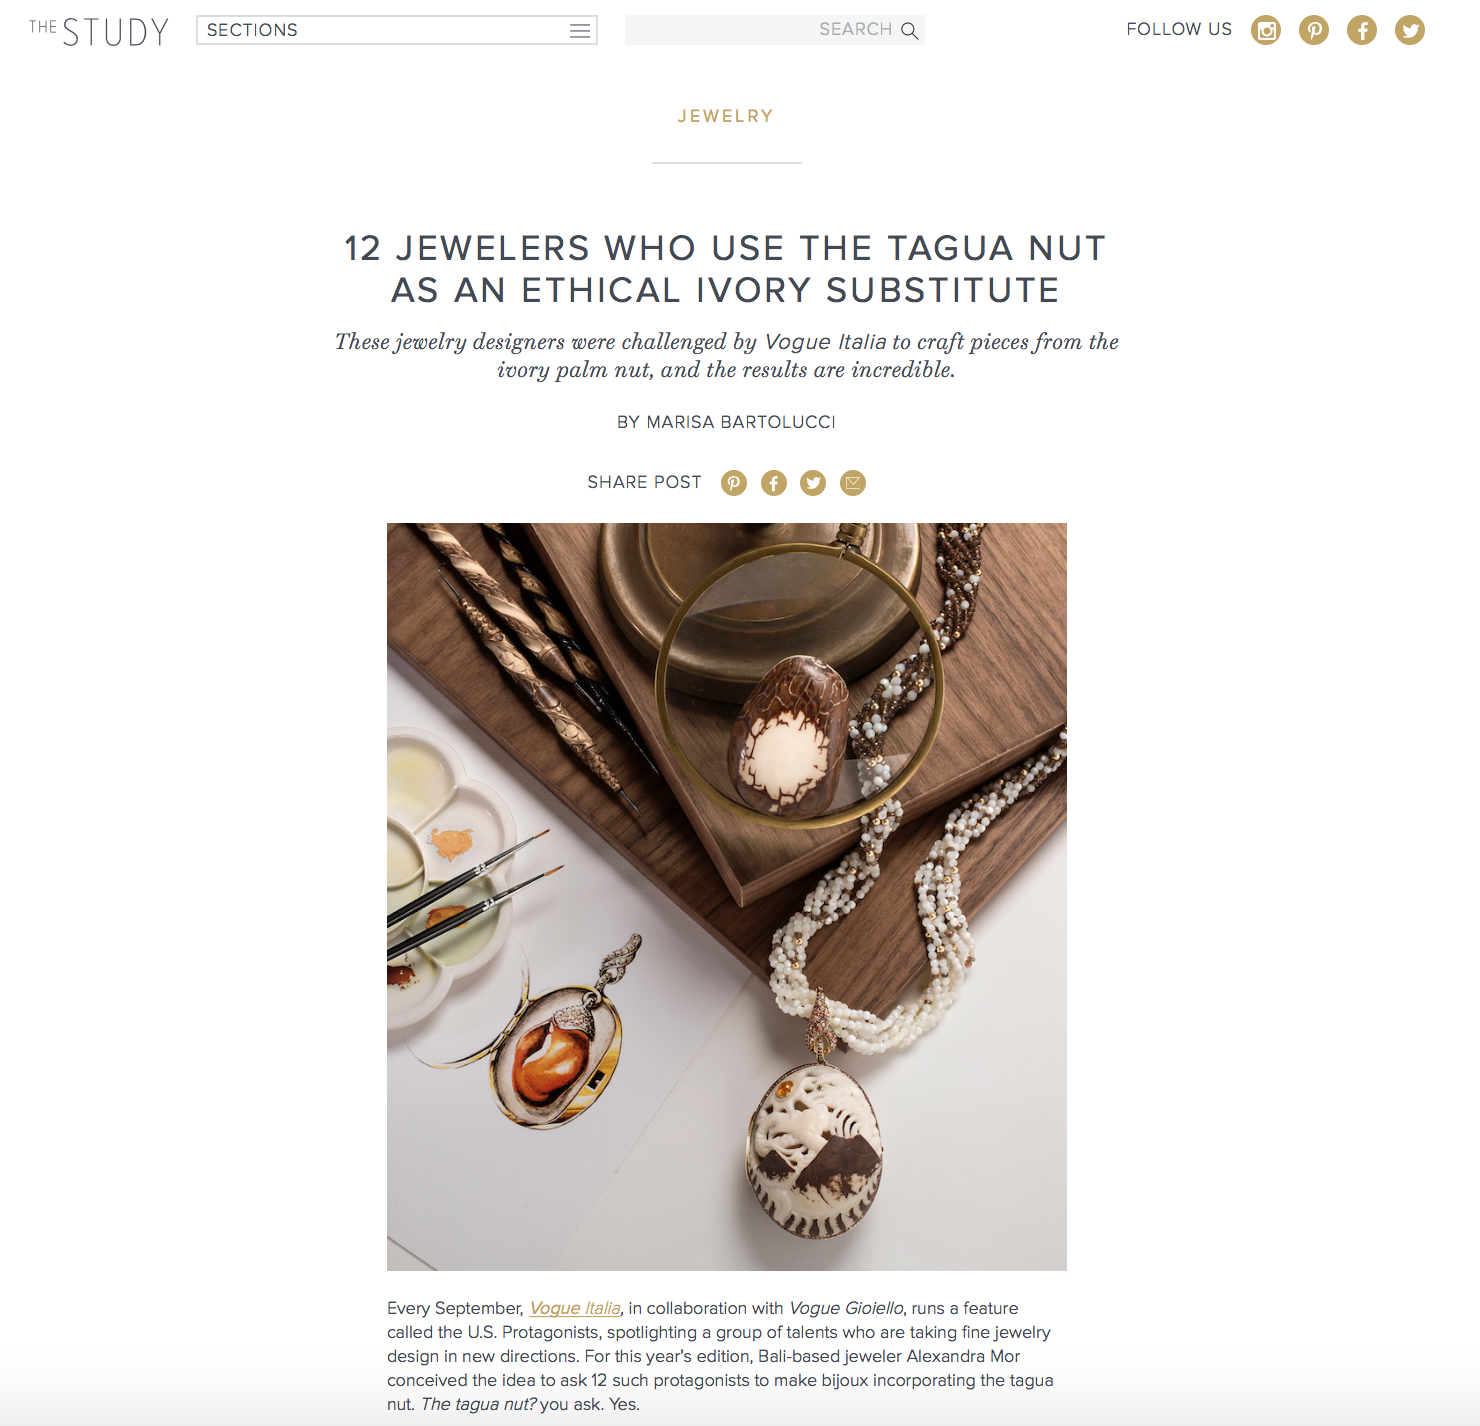
Task: Open the Jewelry category link
Action: (x=726, y=116)
